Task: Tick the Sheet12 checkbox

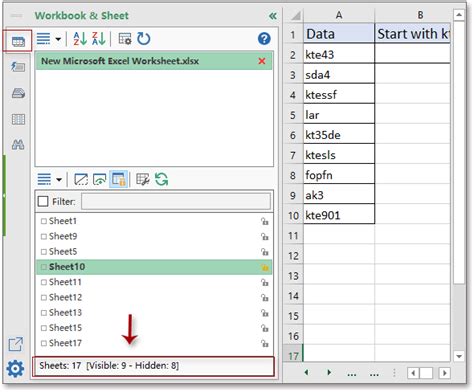Action: click(44, 298)
